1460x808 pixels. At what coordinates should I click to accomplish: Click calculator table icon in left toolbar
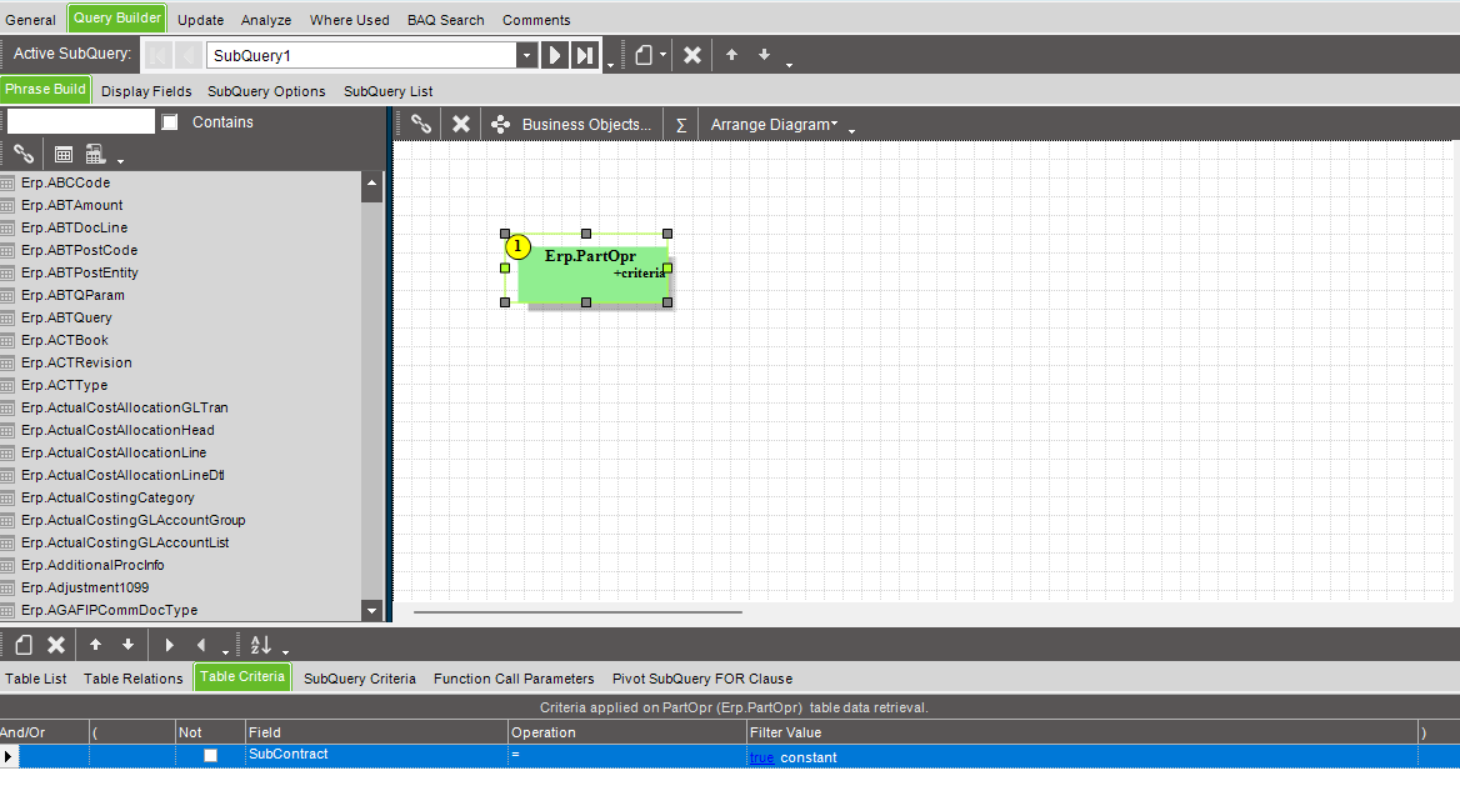click(x=96, y=154)
